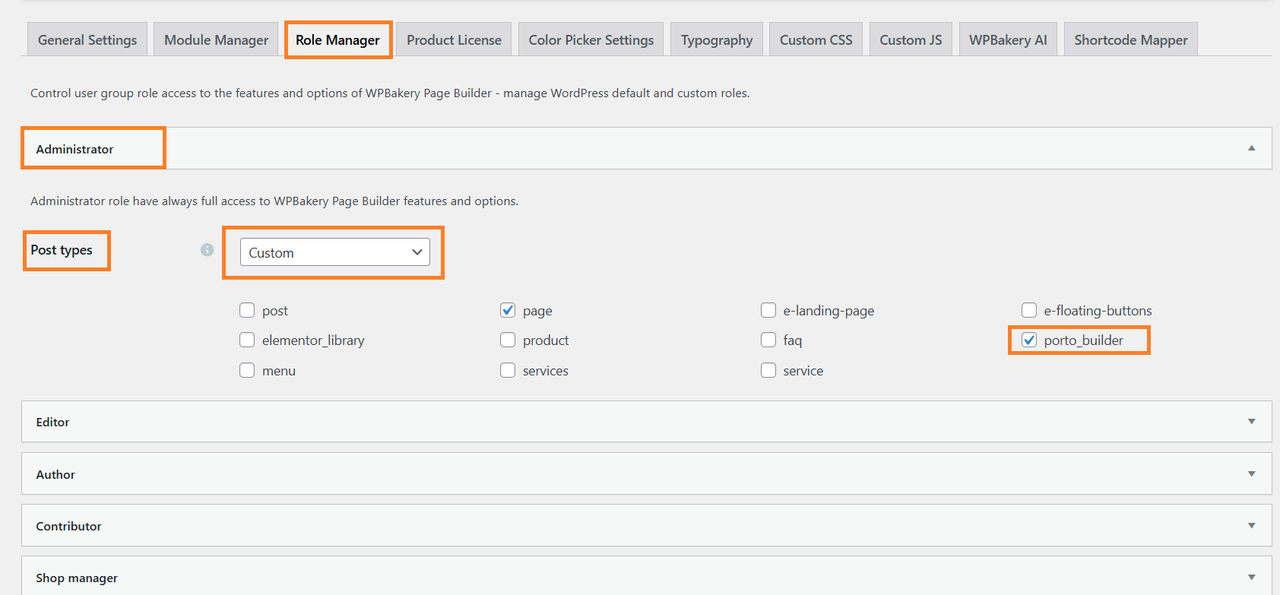Enable the e-landing-page checkbox
Screen dimensions: 1280x595
pyautogui.click(x=768, y=311)
